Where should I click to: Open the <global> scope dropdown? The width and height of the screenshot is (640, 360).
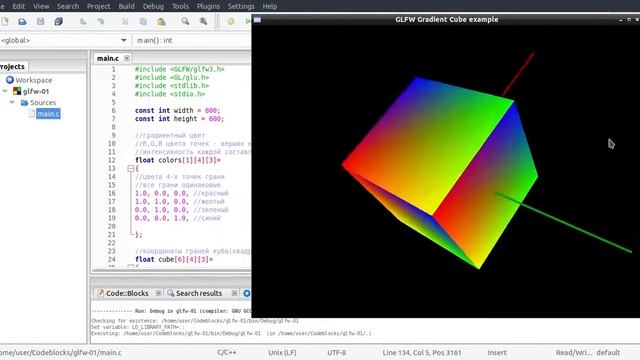tap(123, 40)
